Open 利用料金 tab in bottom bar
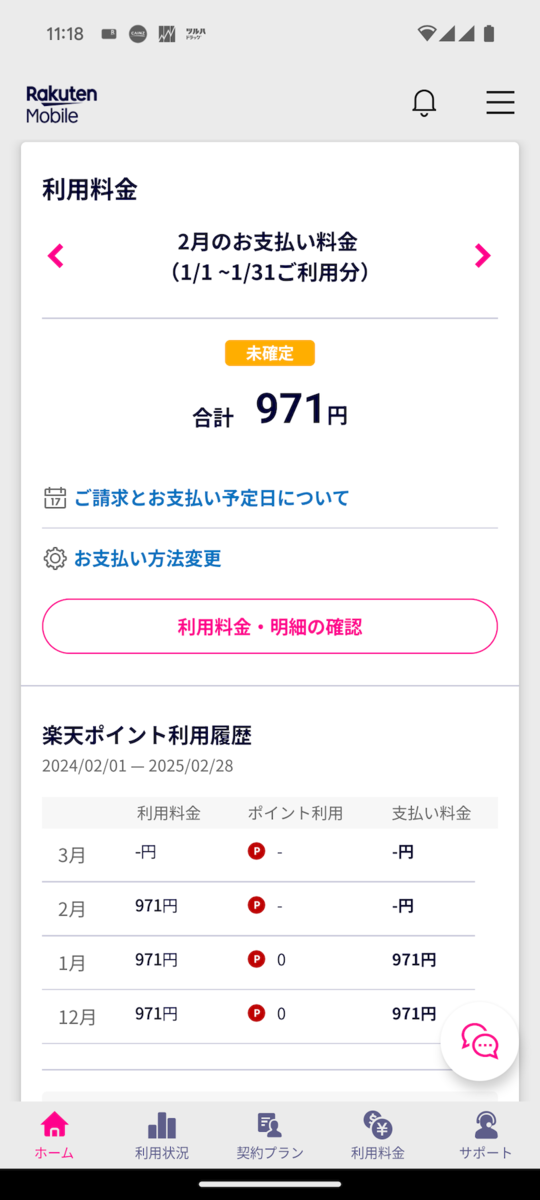The height and width of the screenshot is (1200, 540). (x=378, y=1136)
